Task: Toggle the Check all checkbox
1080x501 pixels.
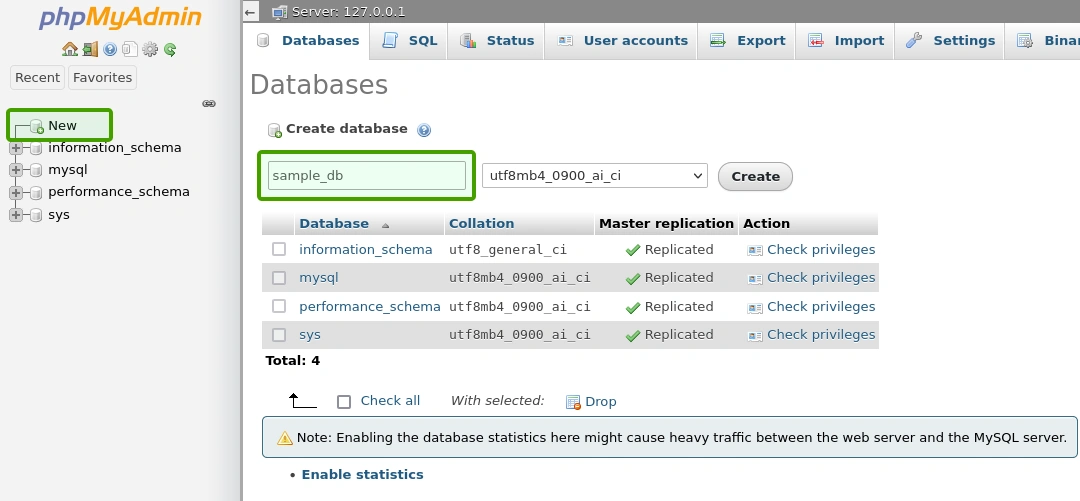Action: pyautogui.click(x=344, y=402)
